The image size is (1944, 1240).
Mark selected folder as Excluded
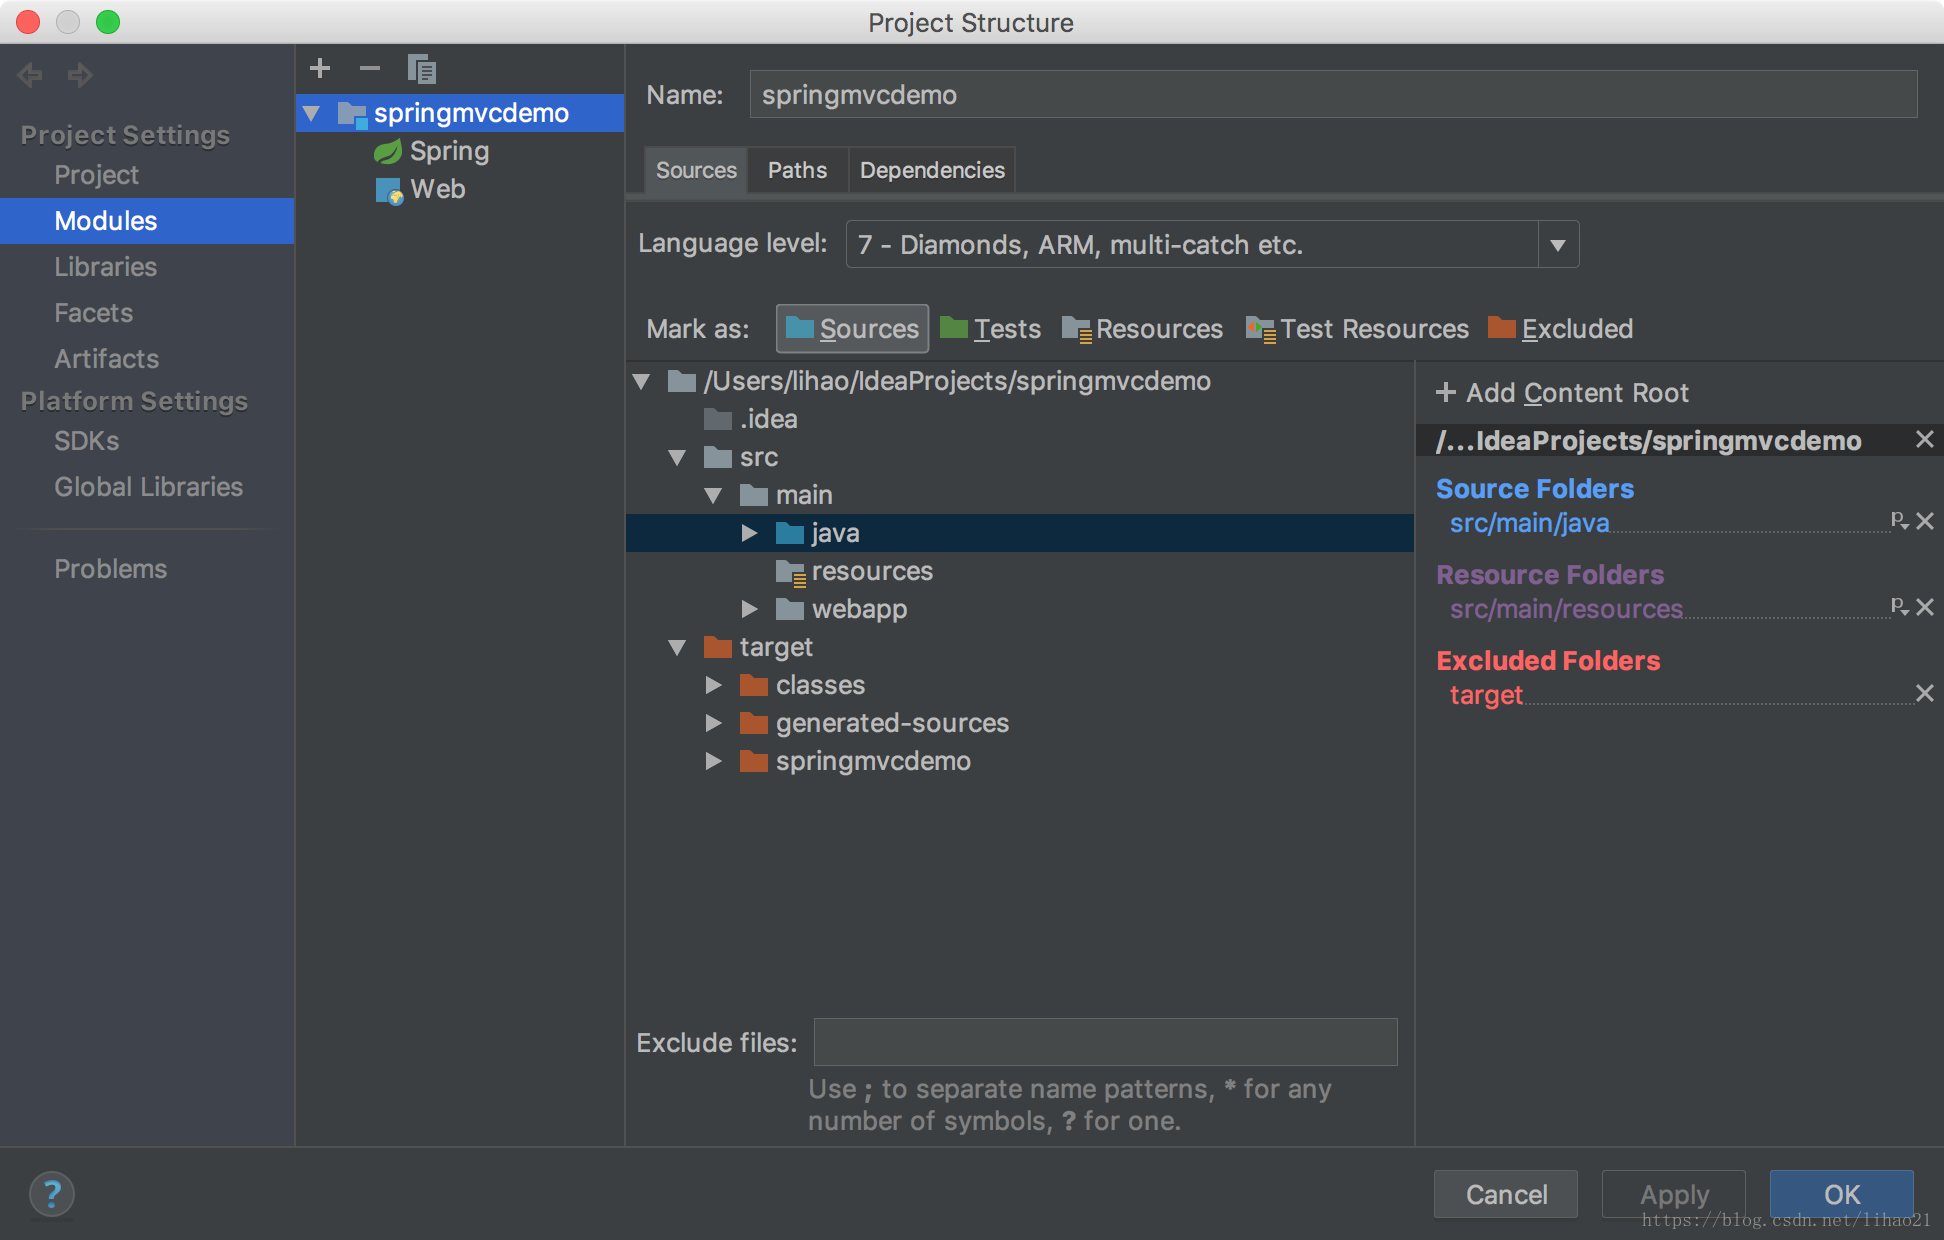click(1560, 329)
